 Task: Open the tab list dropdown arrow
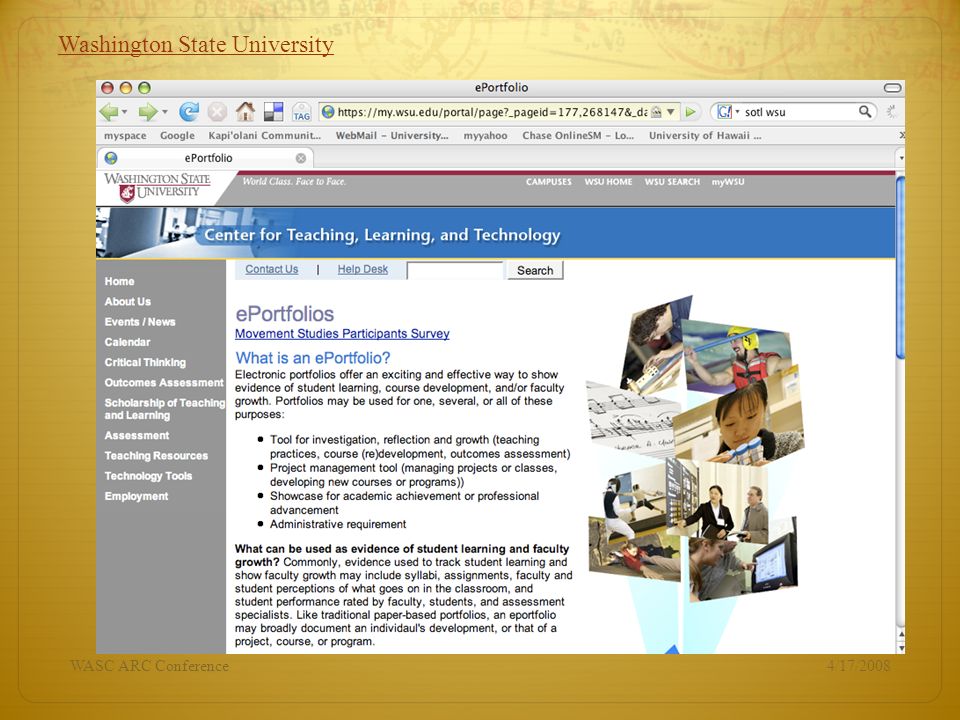(901, 158)
